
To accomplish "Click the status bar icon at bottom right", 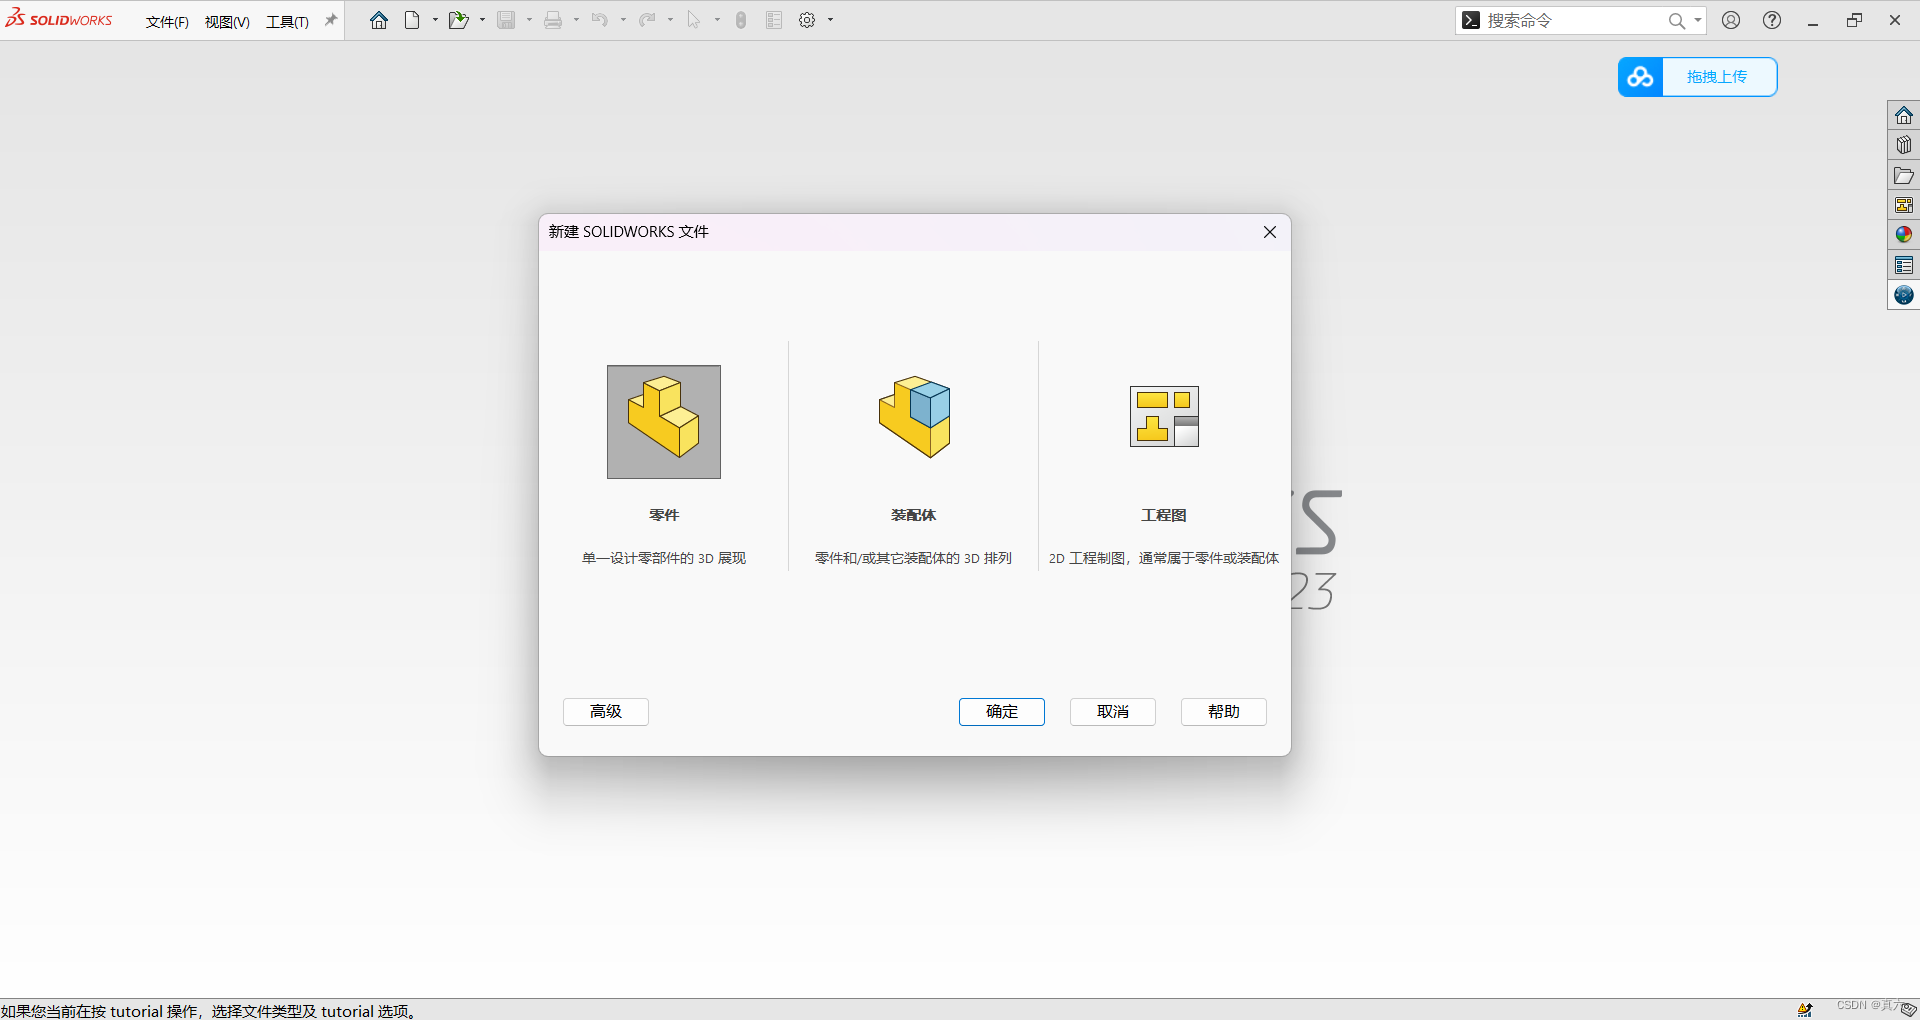I will click(1805, 1010).
